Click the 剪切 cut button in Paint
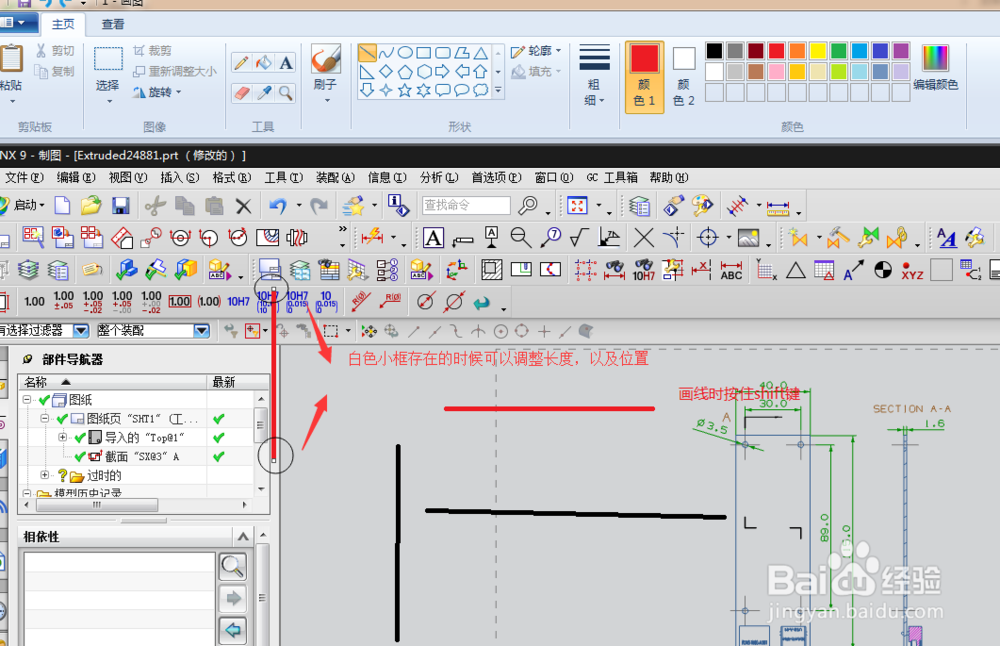This screenshot has width=1000, height=646. click(55, 50)
